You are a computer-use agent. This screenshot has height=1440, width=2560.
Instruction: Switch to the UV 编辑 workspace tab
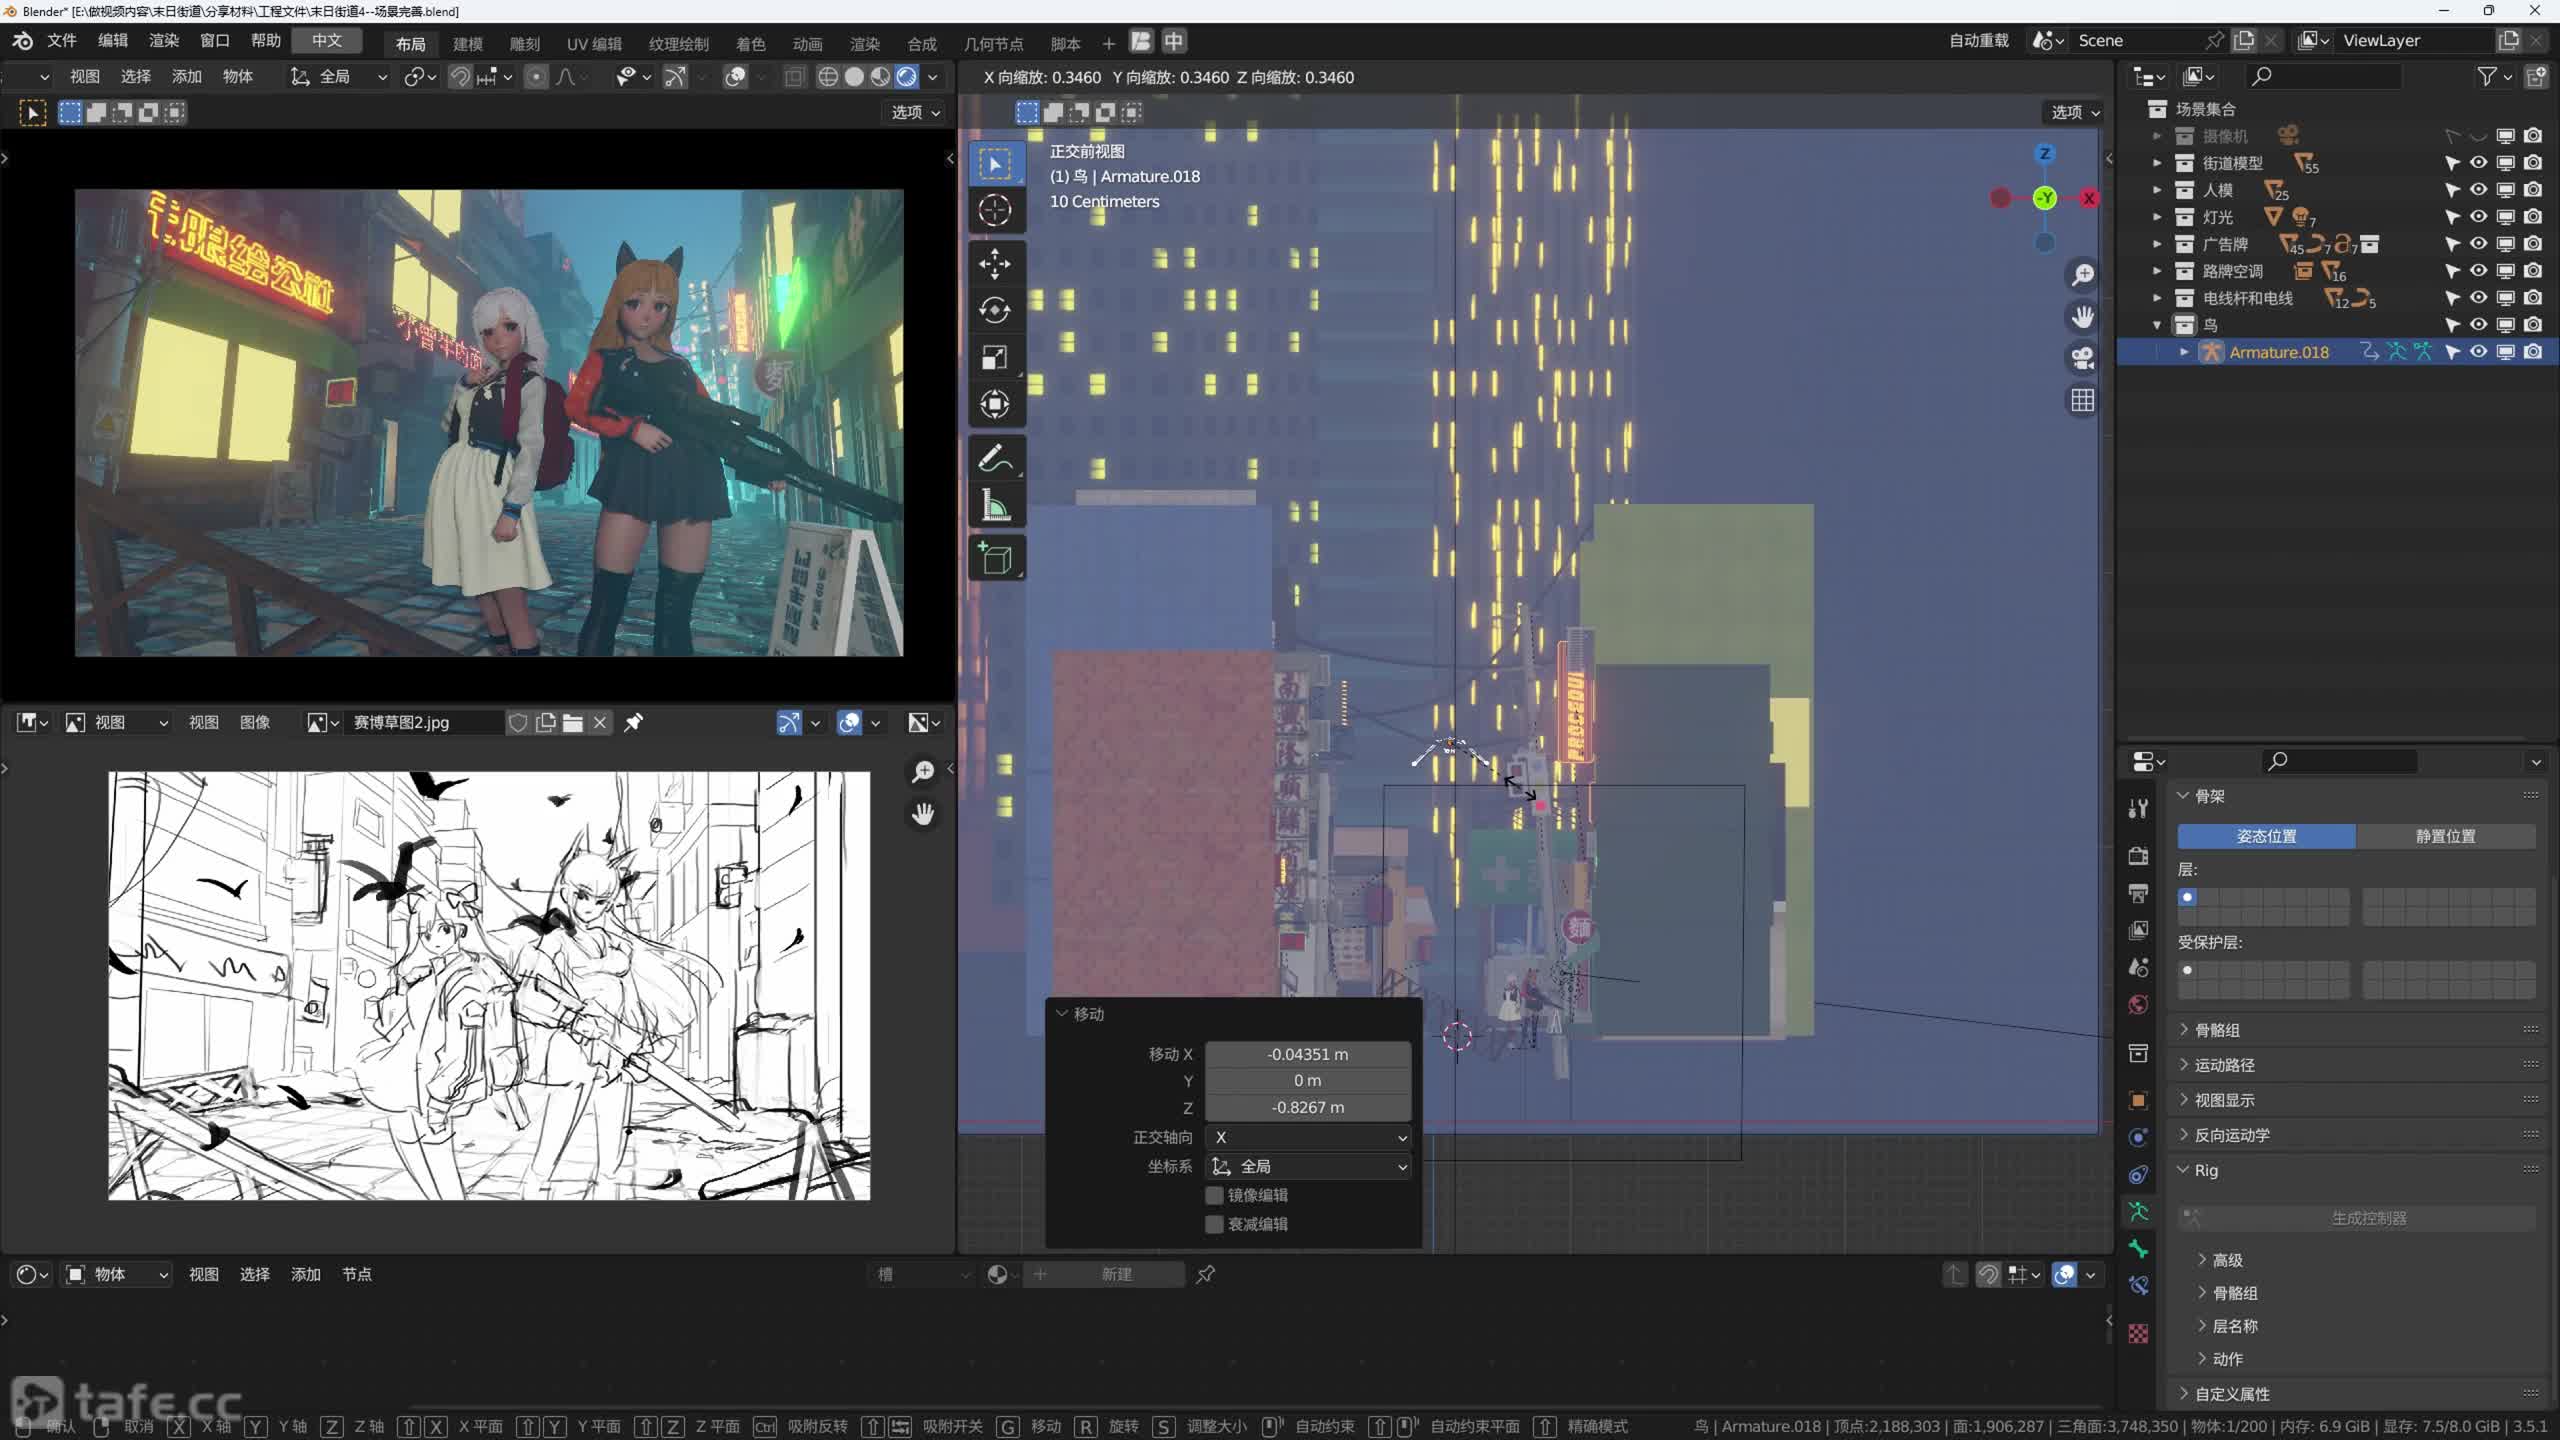pos(594,43)
